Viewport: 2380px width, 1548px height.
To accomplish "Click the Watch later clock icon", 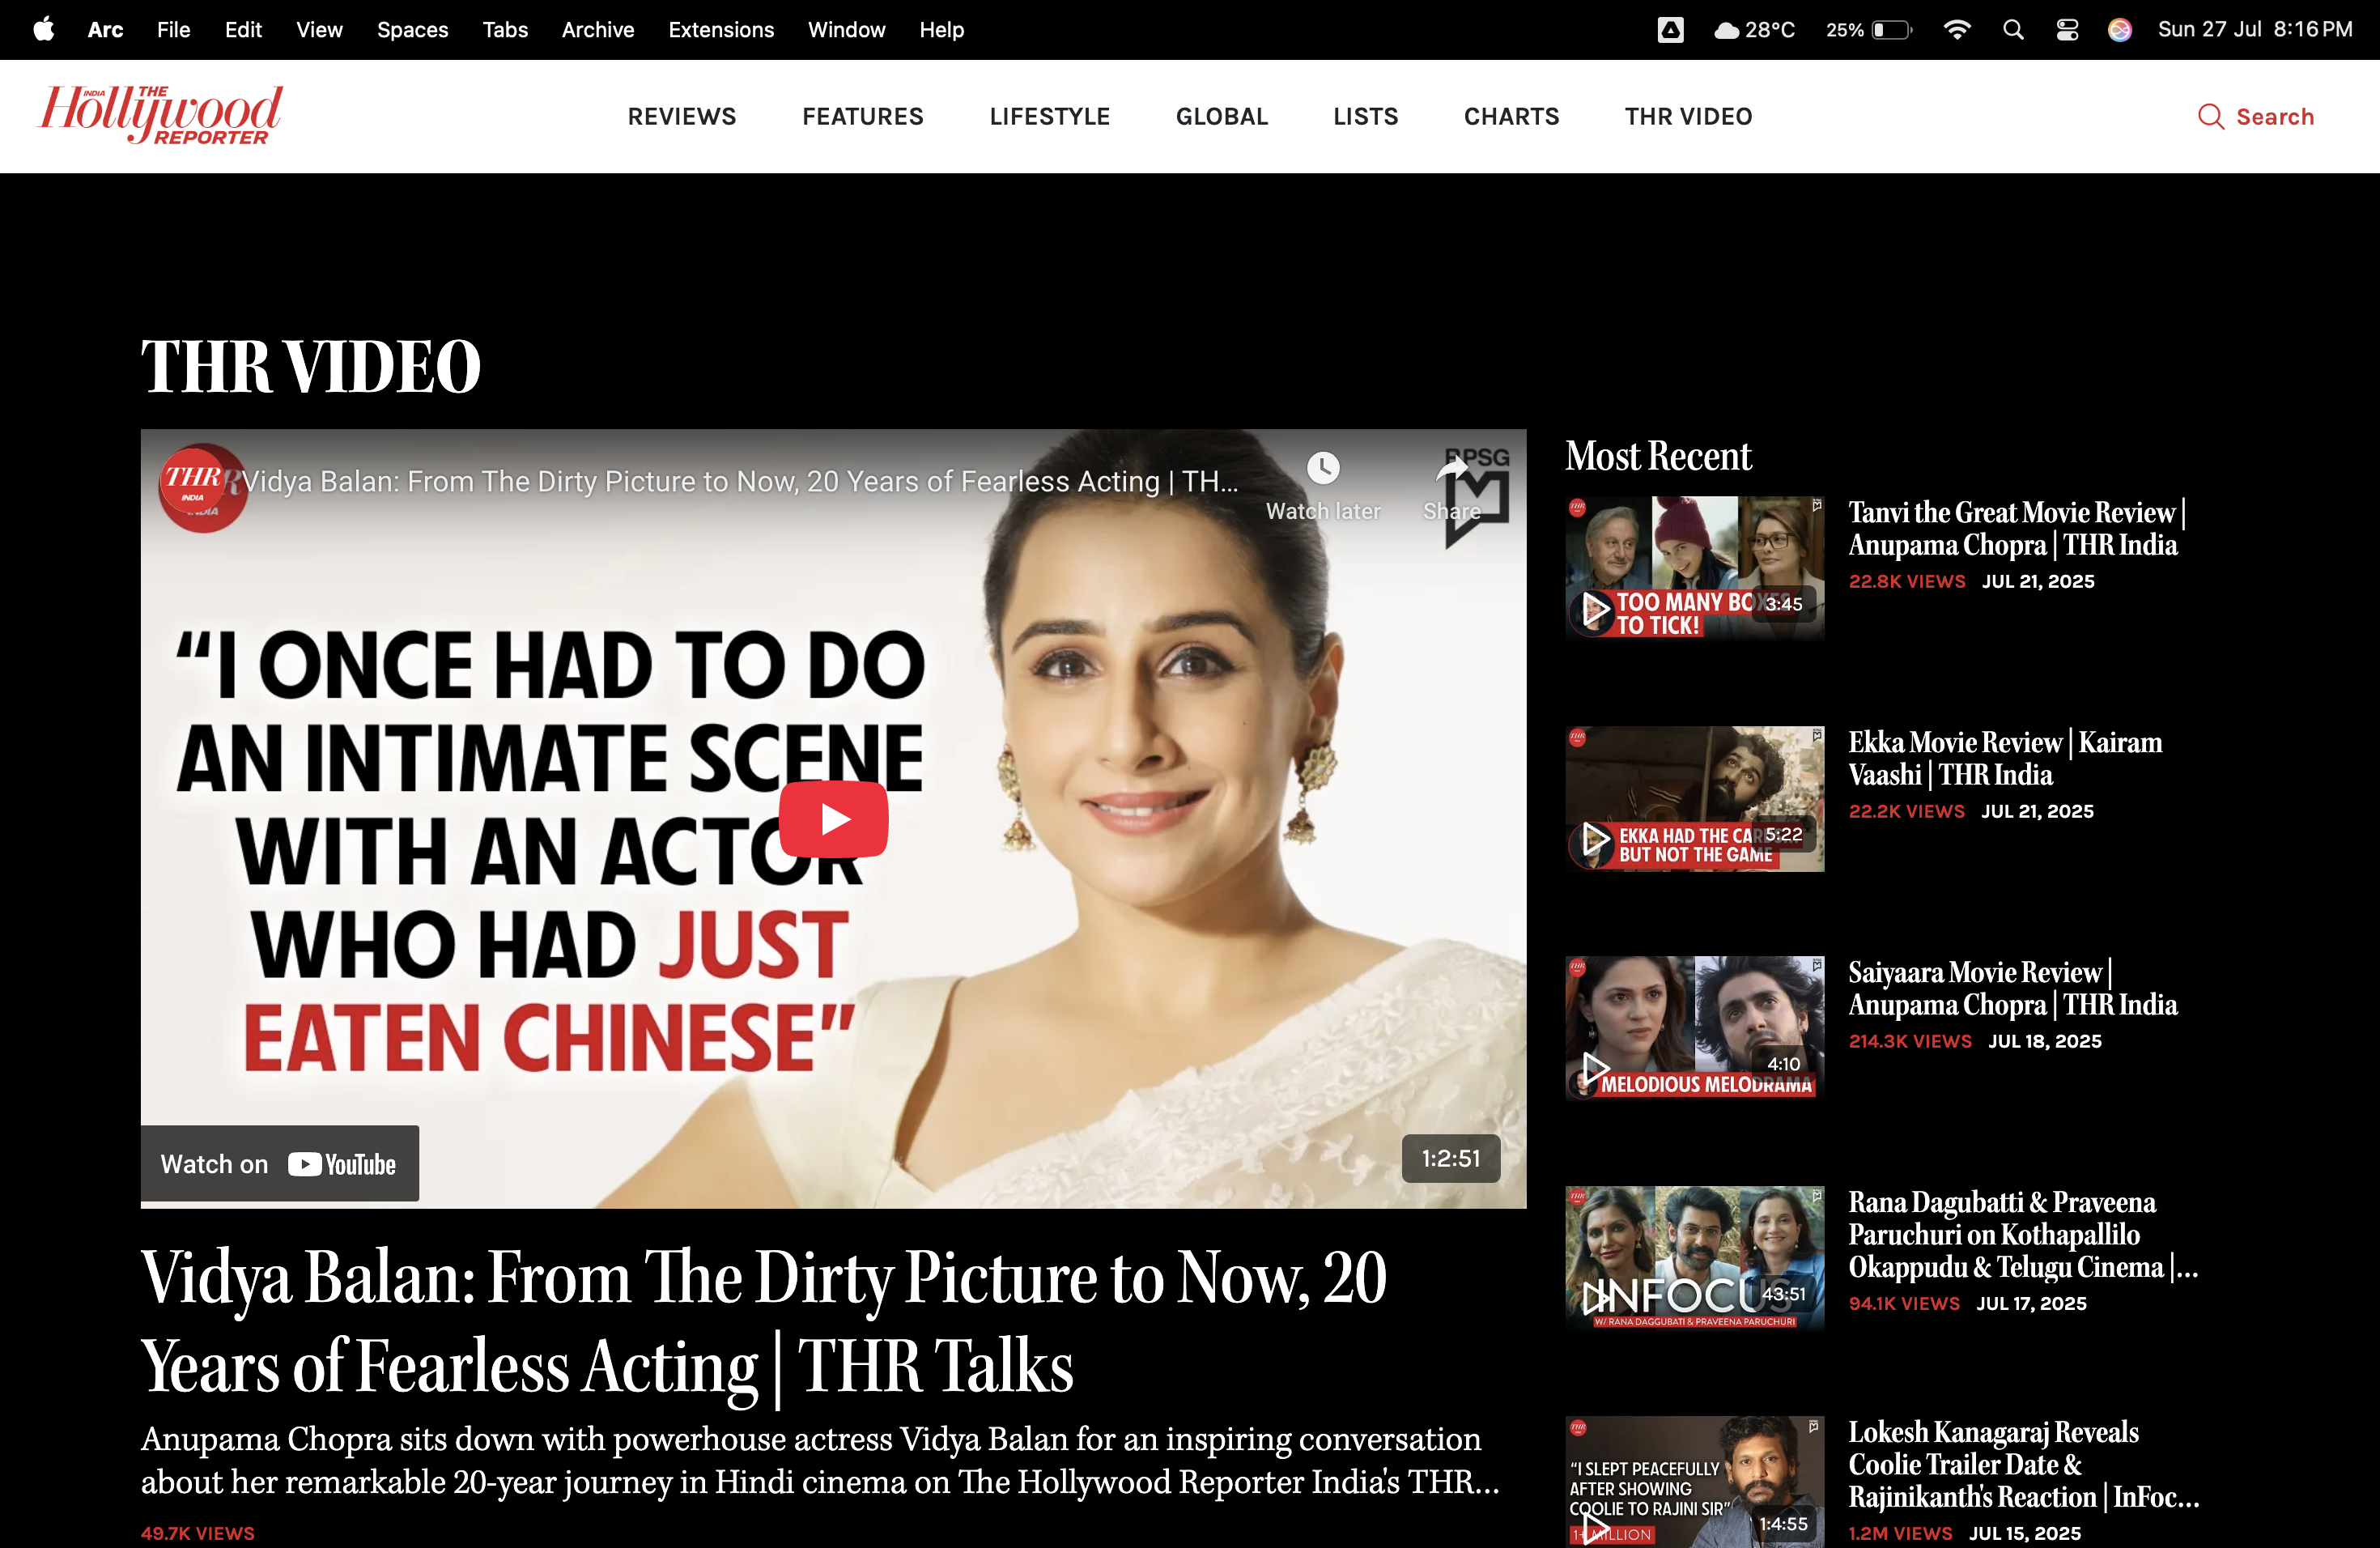I will pos(1322,468).
